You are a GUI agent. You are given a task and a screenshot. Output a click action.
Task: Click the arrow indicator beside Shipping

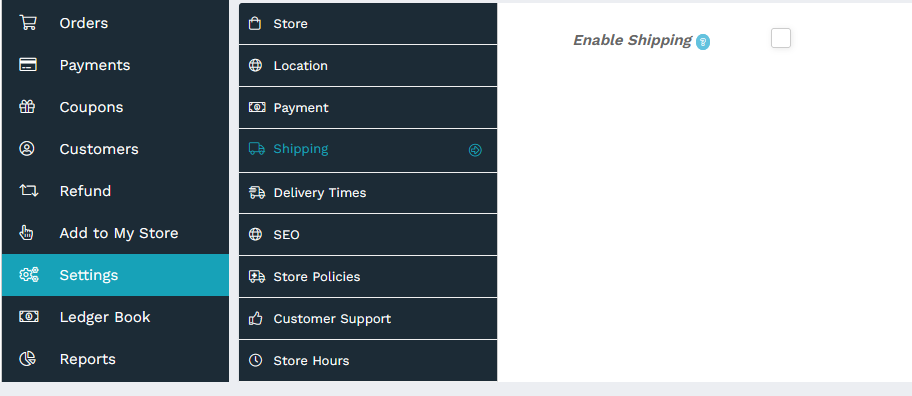click(x=475, y=151)
